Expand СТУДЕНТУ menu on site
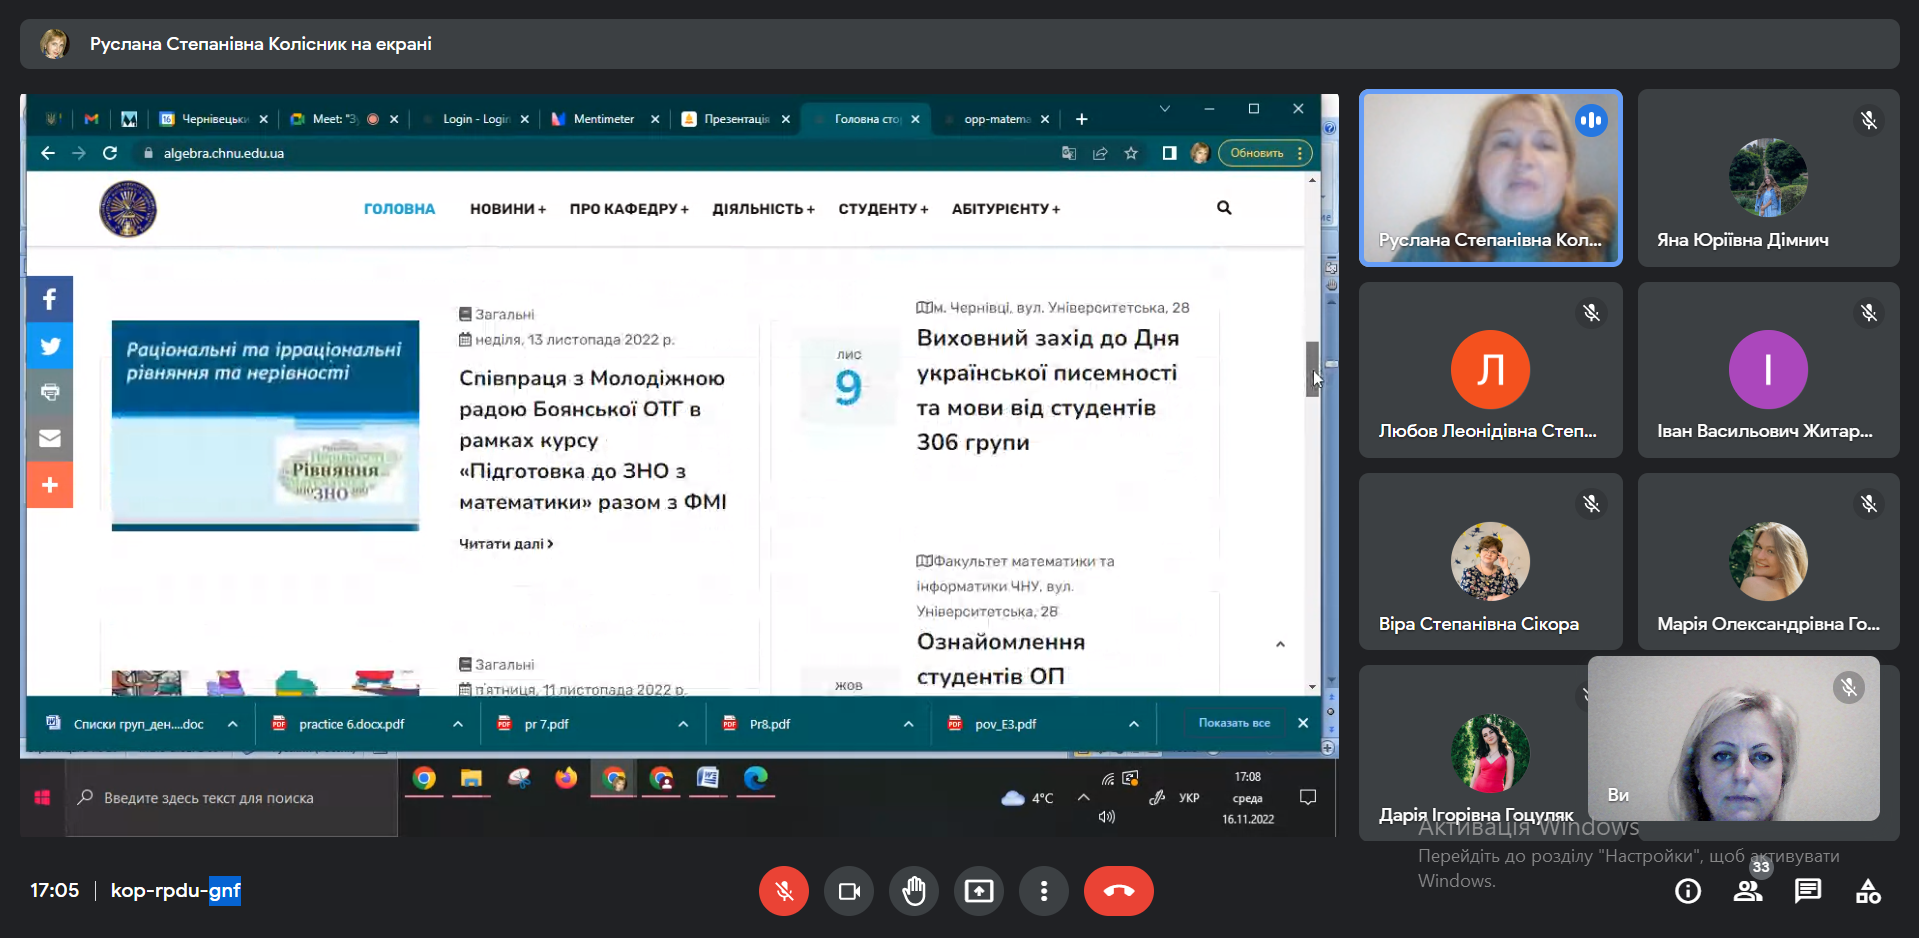This screenshot has height=938, width=1919. pos(883,209)
